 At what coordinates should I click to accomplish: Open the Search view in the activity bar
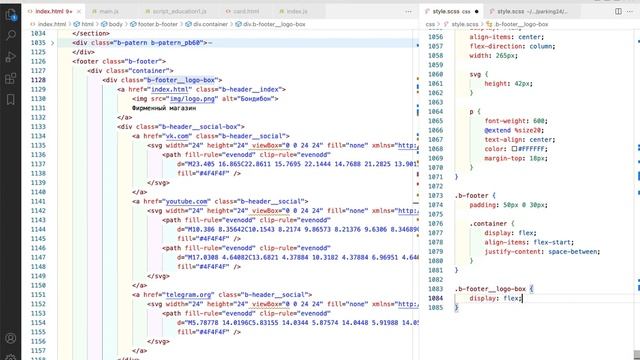[x=11, y=36]
